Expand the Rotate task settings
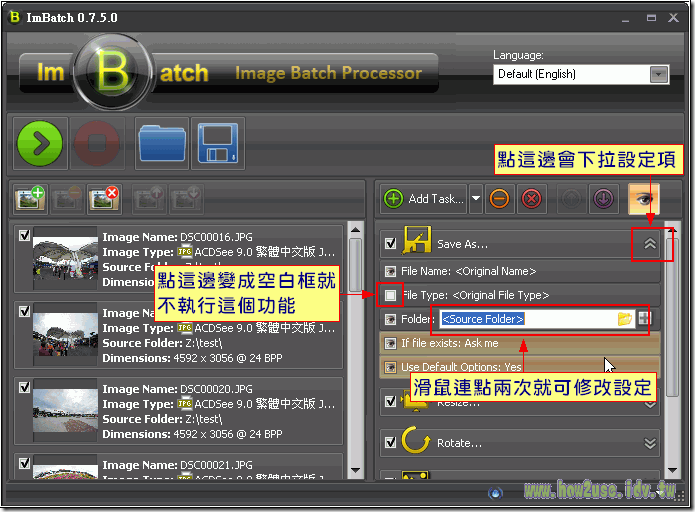The height and width of the screenshot is (512, 695). (650, 443)
